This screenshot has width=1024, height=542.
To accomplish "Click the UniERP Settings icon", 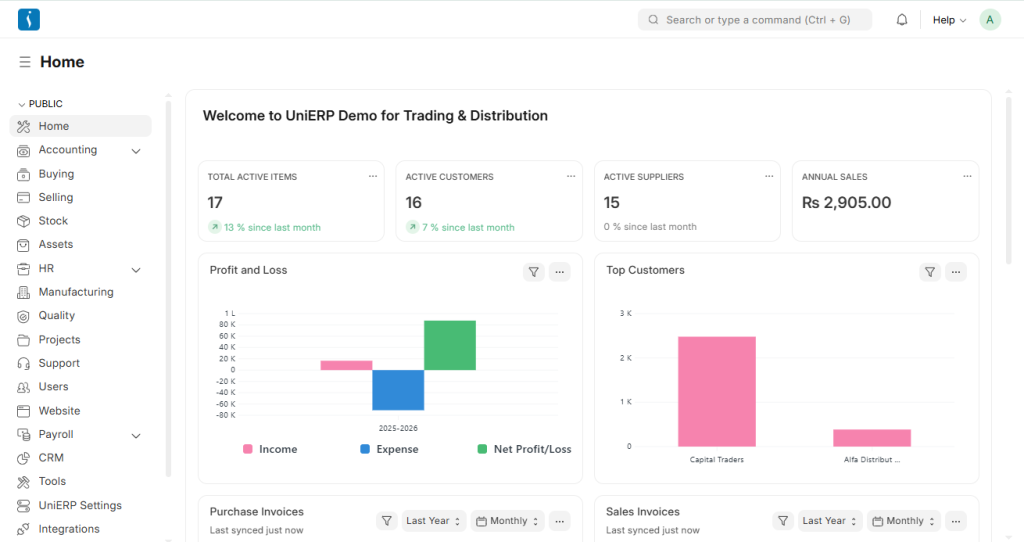I will click(24, 506).
